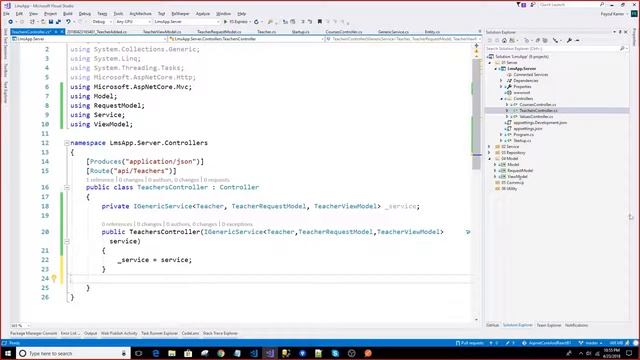Collapse the 04 Model folder
Screen dimensions: 640x360
pyautogui.click(x=489, y=158)
